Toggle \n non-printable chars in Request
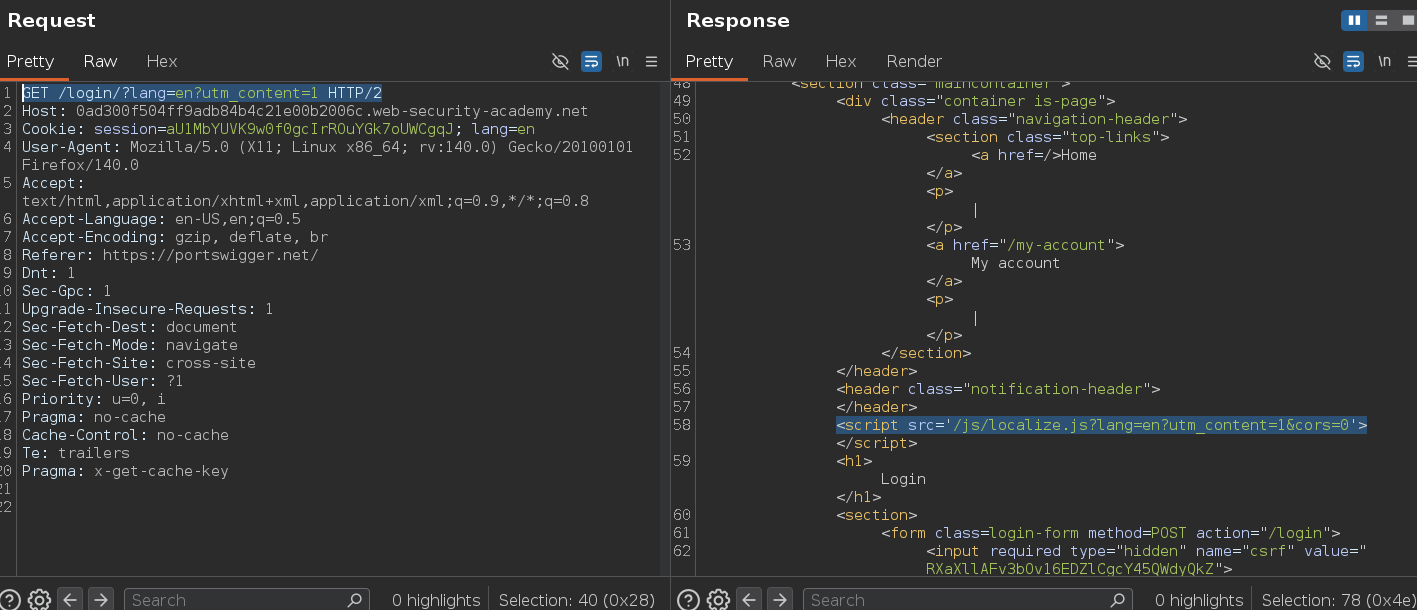 click(x=622, y=61)
